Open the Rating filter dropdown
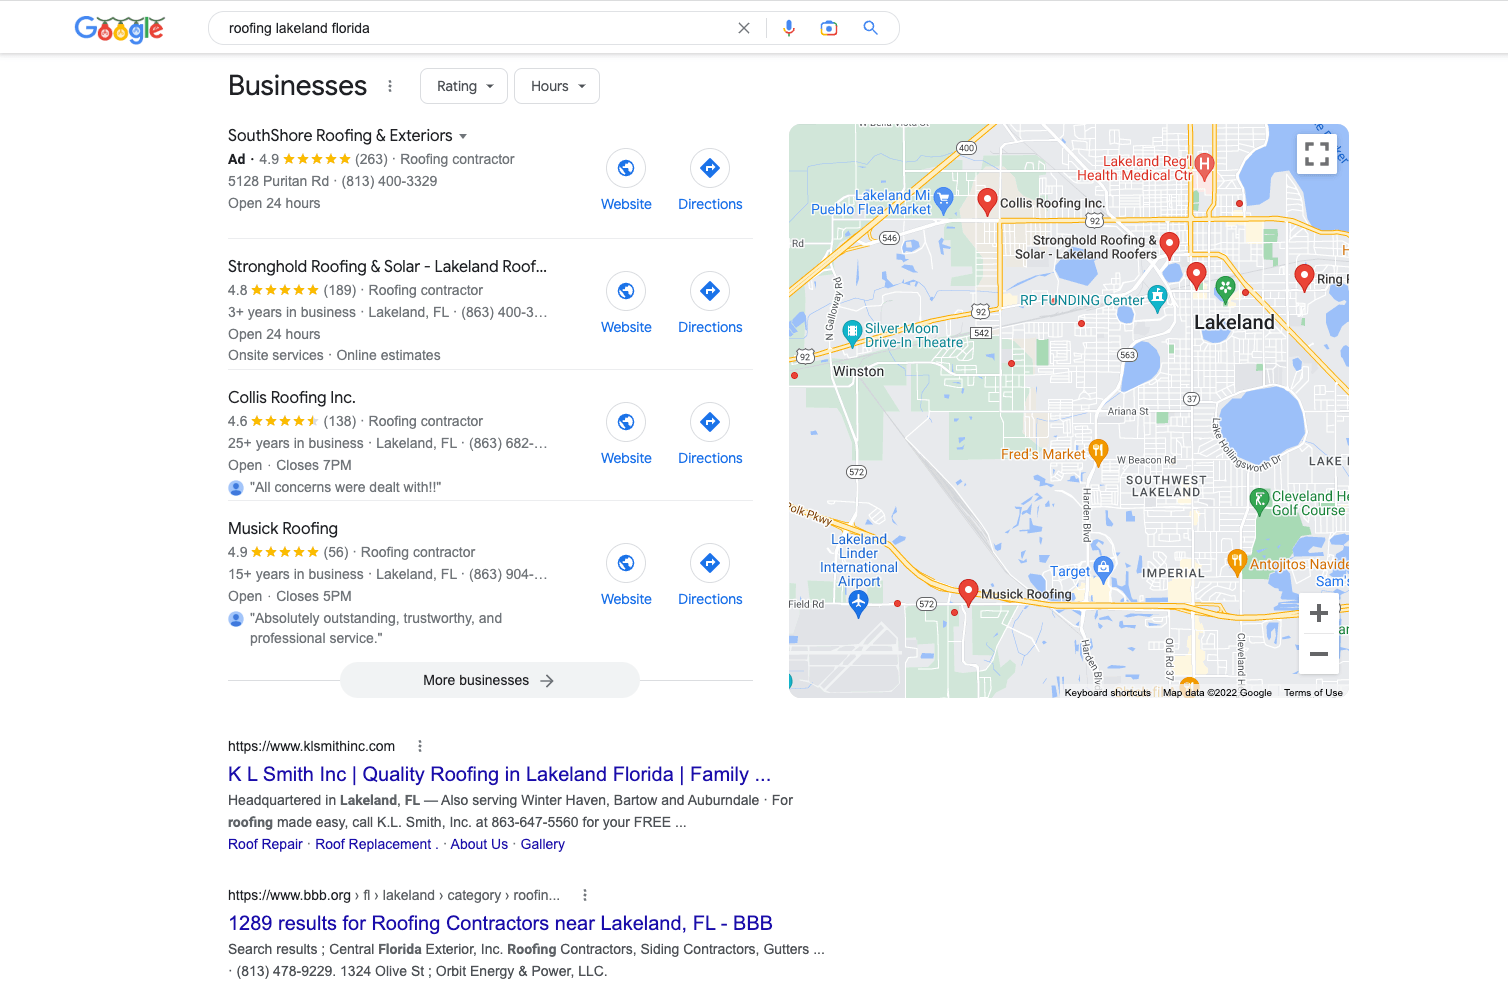This screenshot has height=1001, width=1508. click(464, 86)
